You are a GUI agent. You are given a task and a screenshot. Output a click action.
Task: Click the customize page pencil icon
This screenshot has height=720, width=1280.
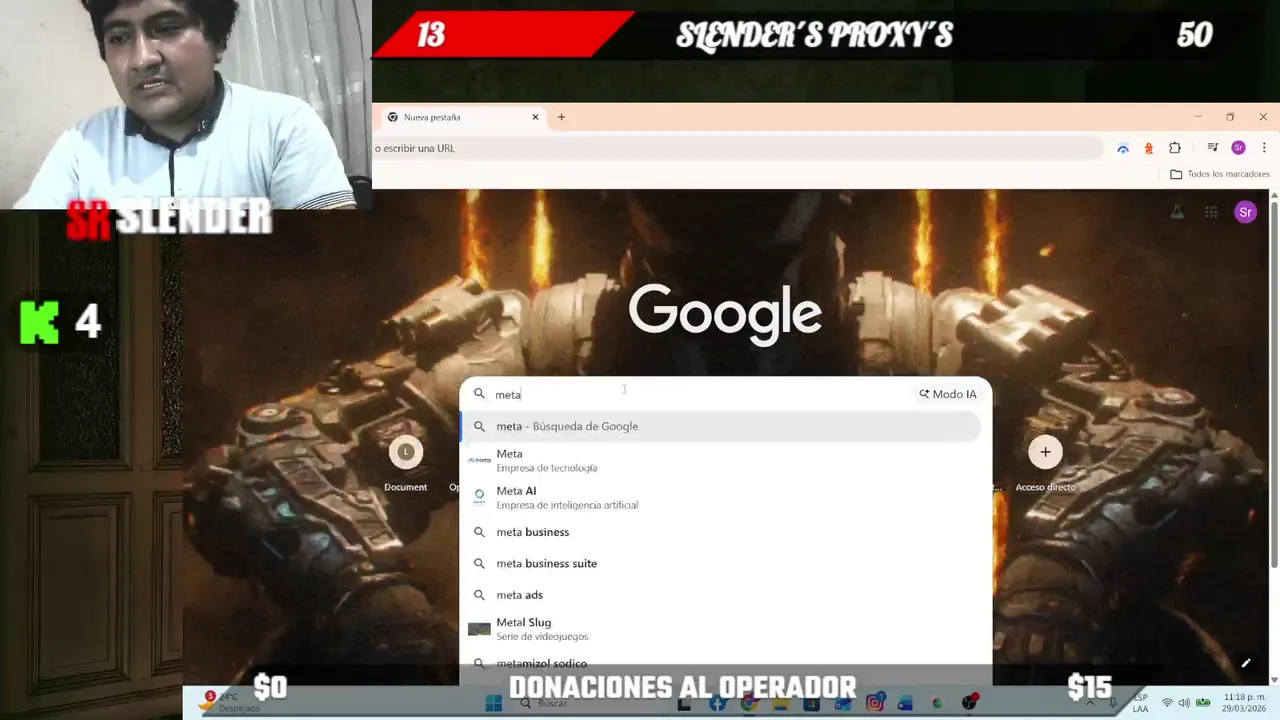coord(1246,663)
